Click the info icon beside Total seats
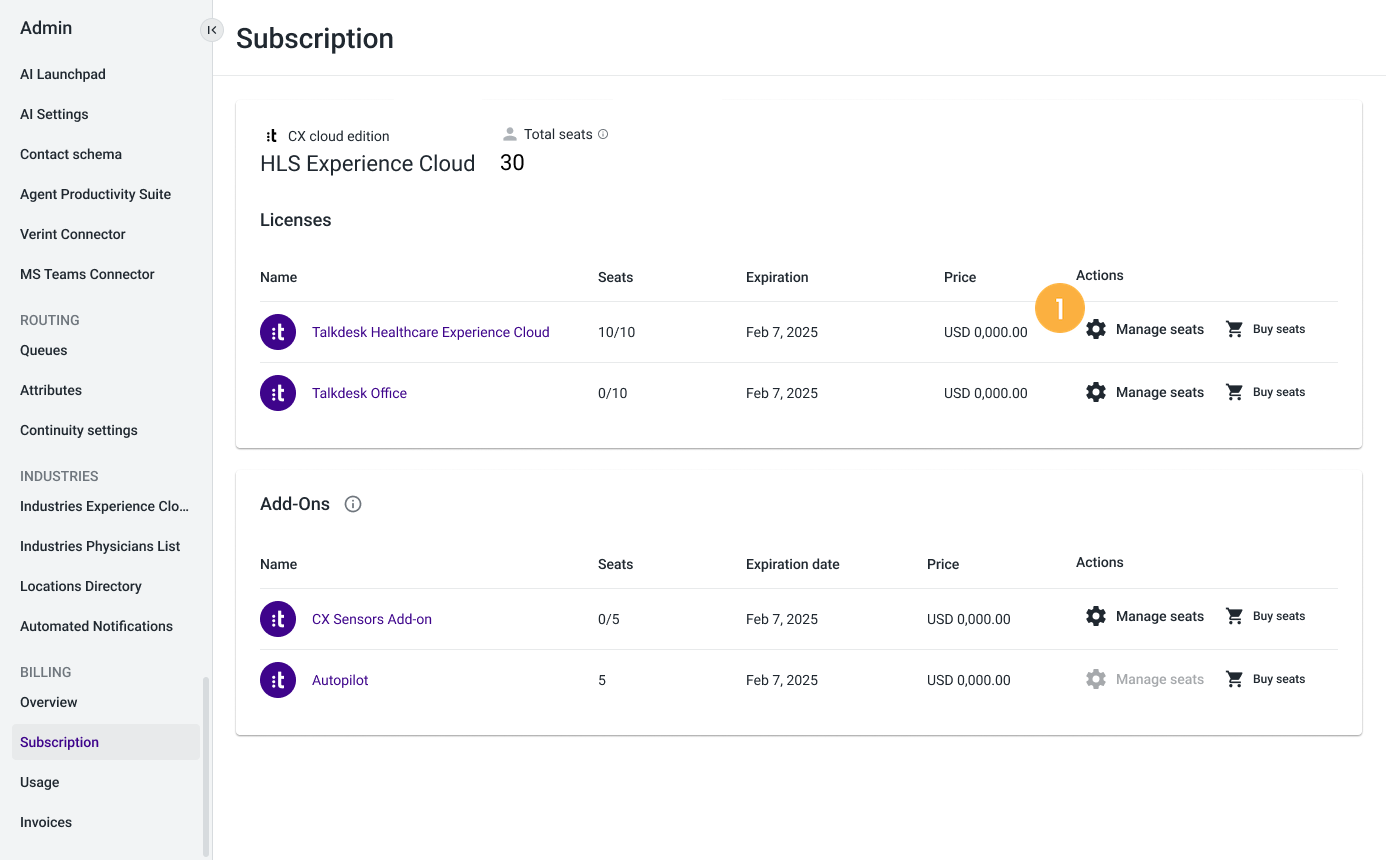Screen dimensions: 1386x860 [x=603, y=134]
